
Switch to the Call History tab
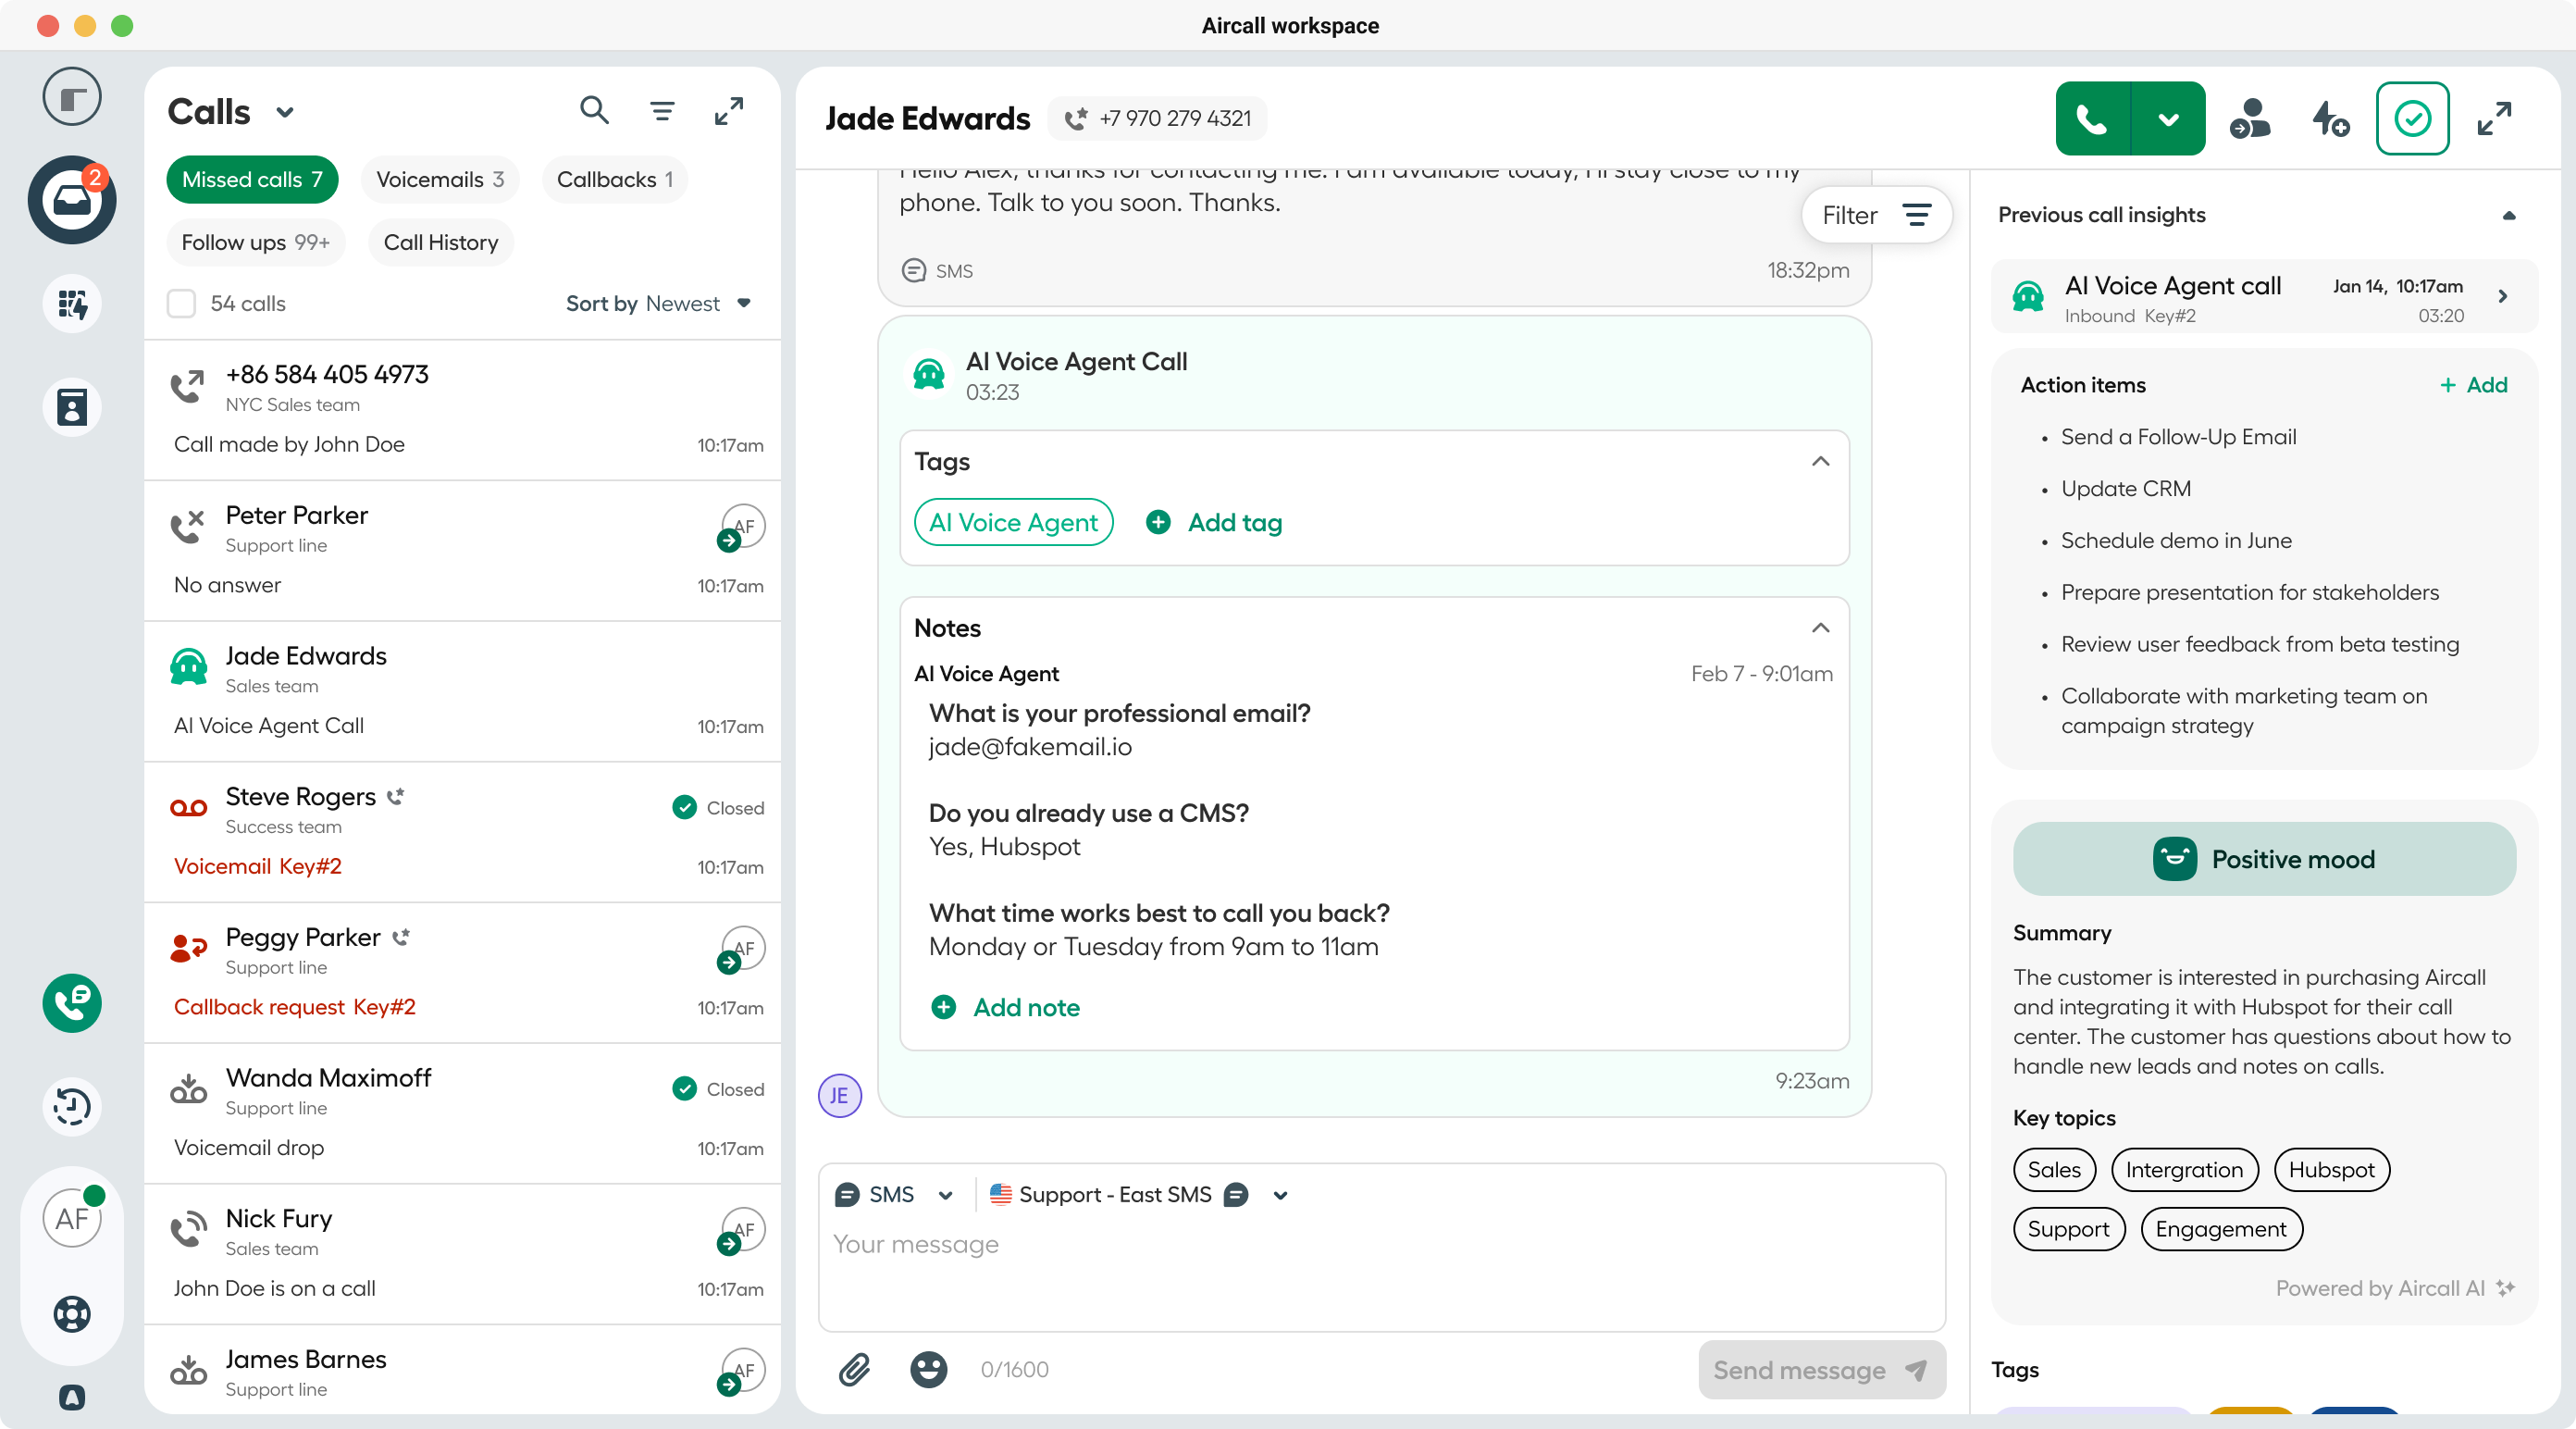[441, 242]
